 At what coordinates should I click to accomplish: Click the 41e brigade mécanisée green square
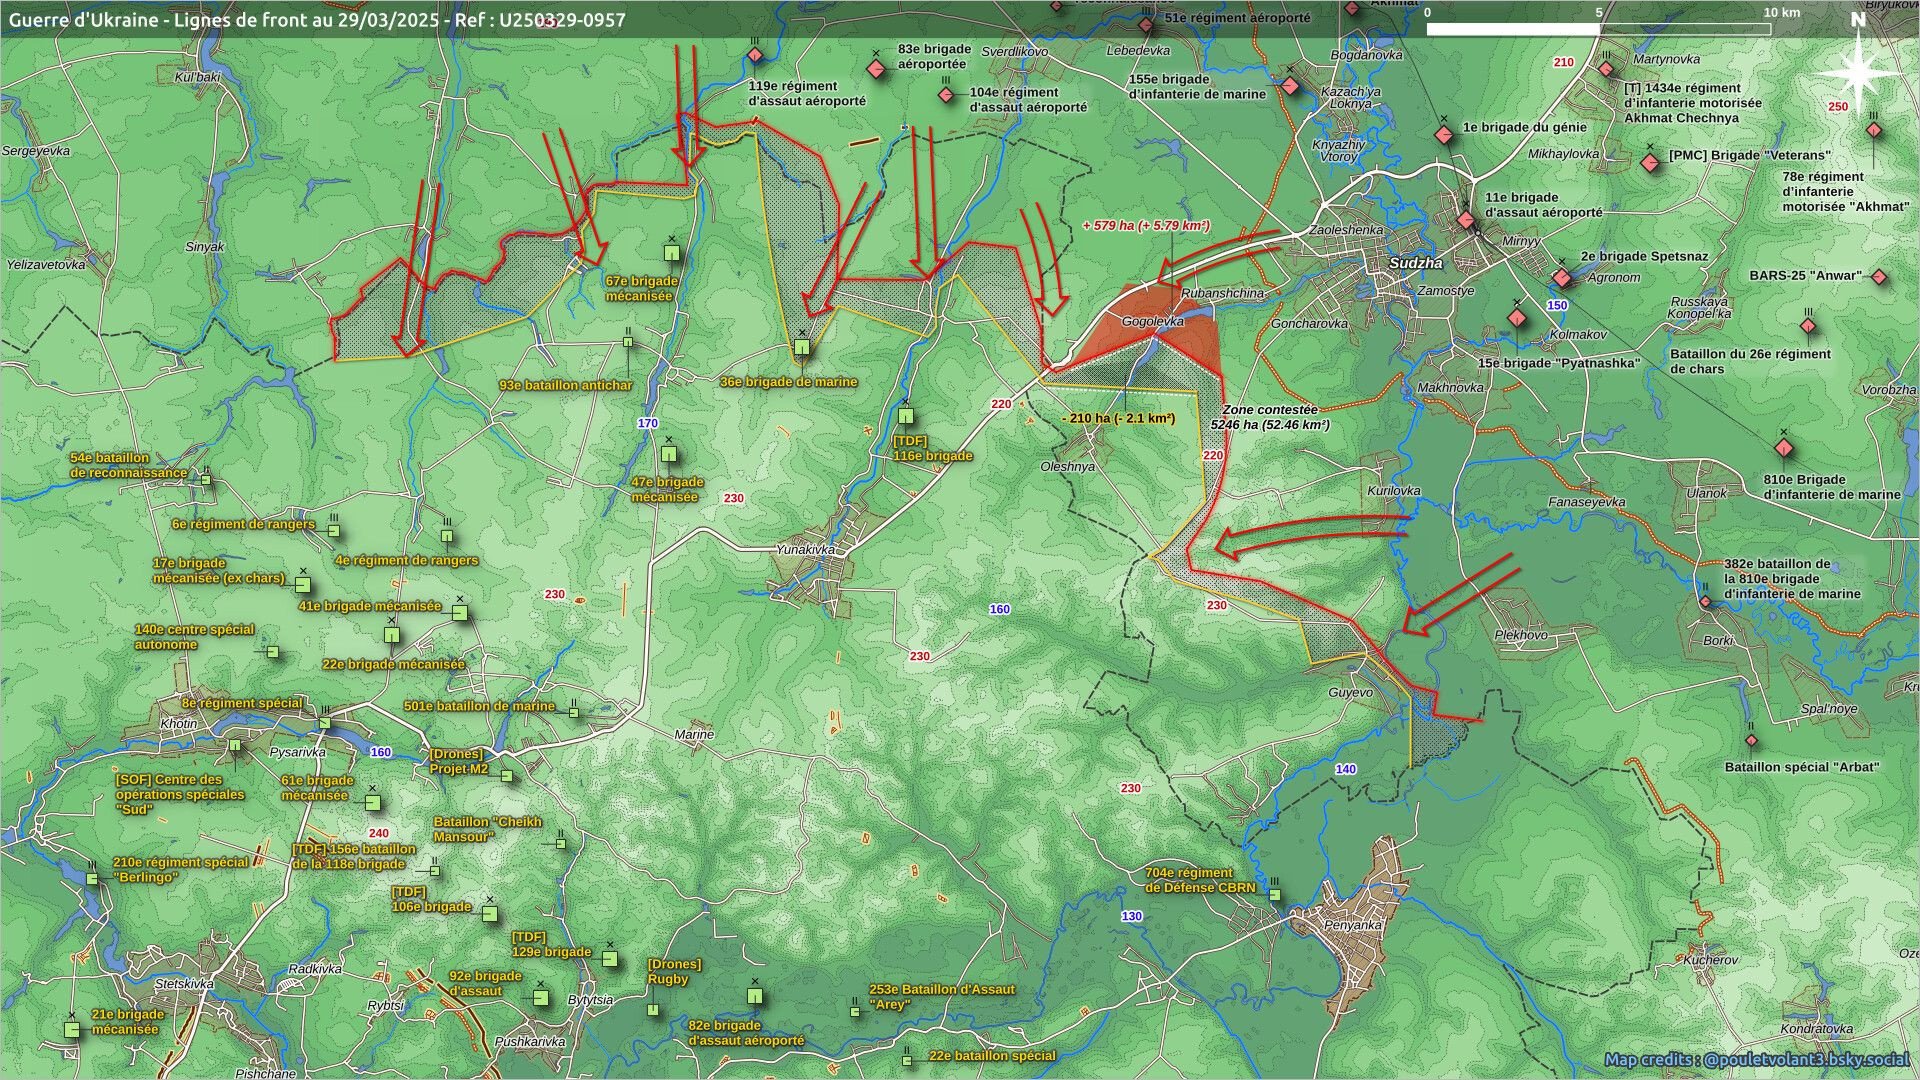tap(460, 613)
